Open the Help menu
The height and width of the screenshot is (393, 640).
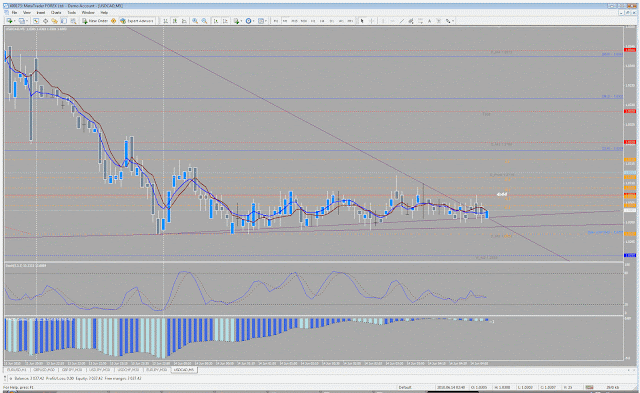[104, 13]
